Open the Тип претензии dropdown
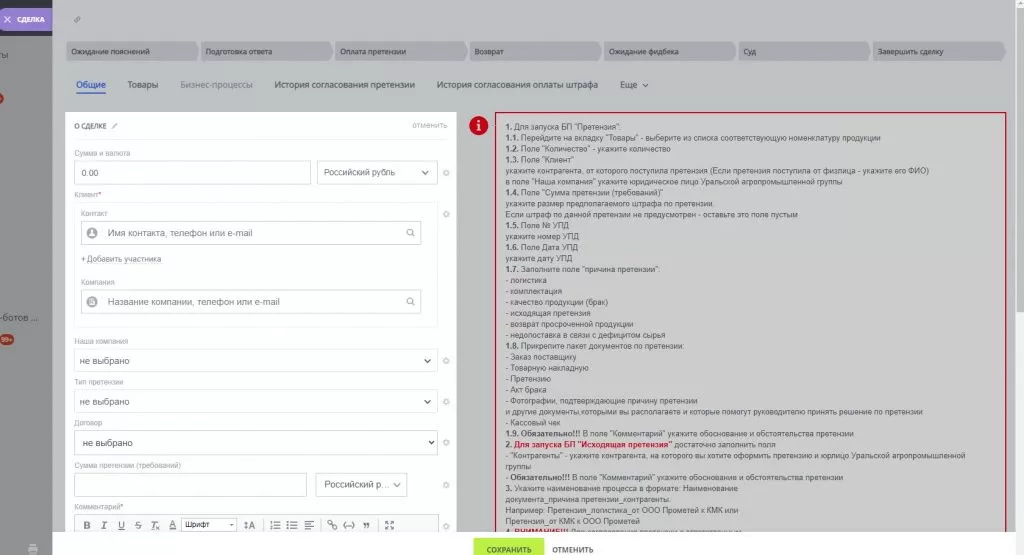 [256, 401]
